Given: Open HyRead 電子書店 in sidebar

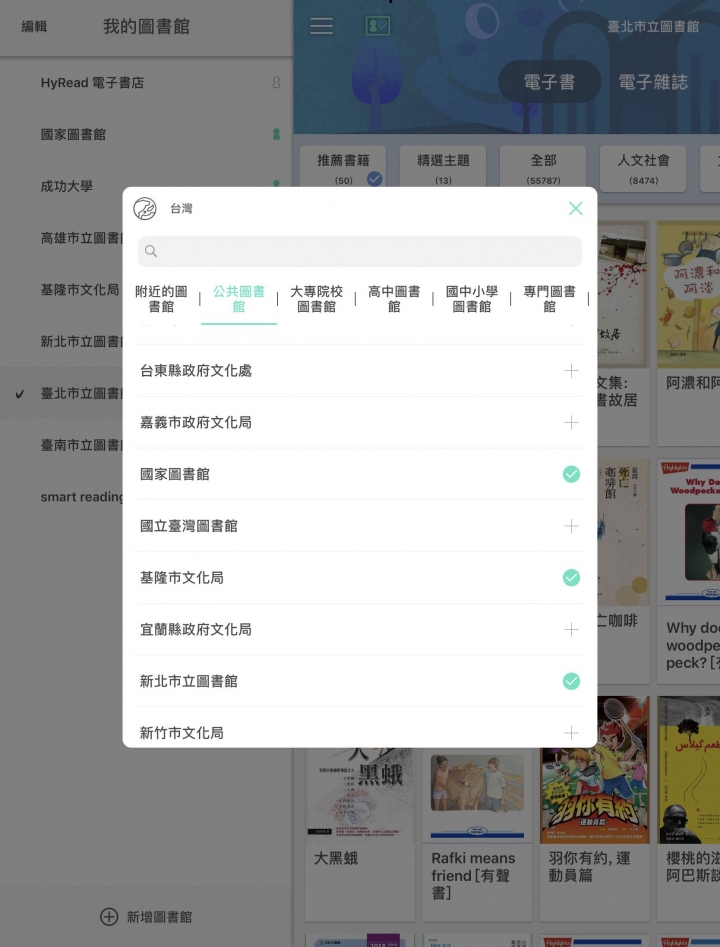Looking at the screenshot, I should tap(146, 83).
